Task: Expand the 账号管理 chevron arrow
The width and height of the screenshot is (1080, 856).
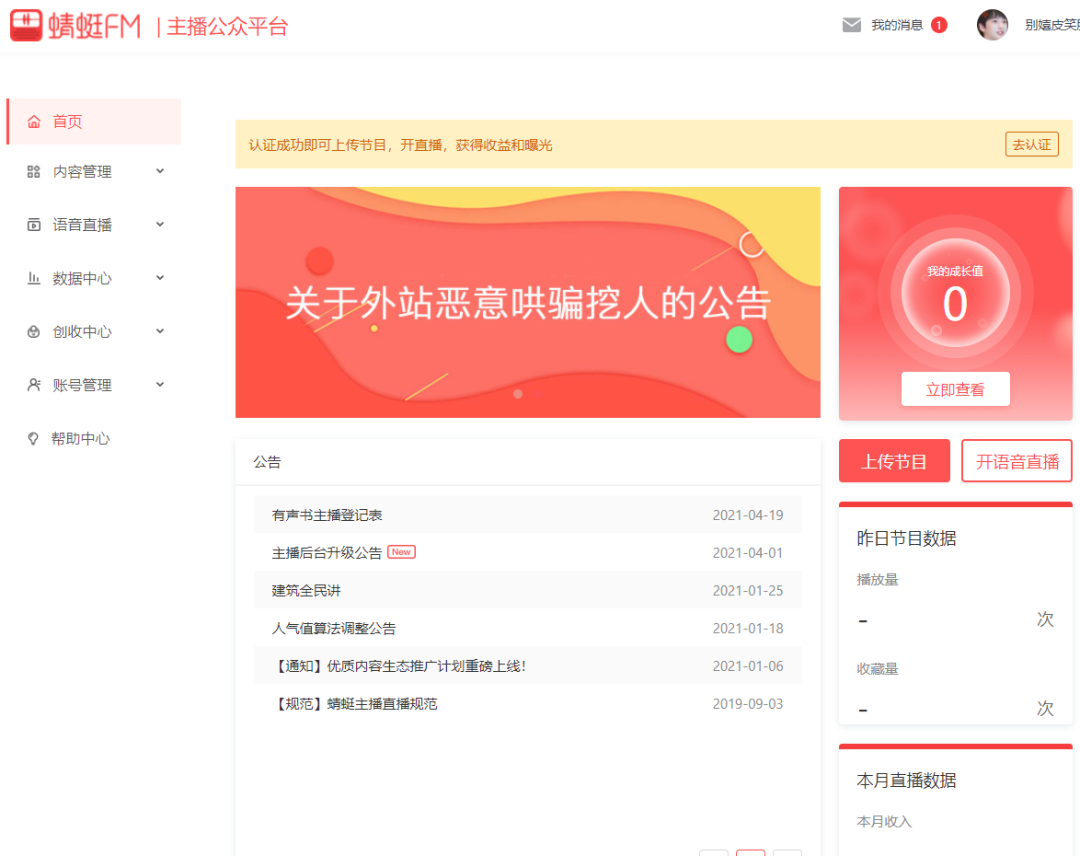Action: point(160,384)
